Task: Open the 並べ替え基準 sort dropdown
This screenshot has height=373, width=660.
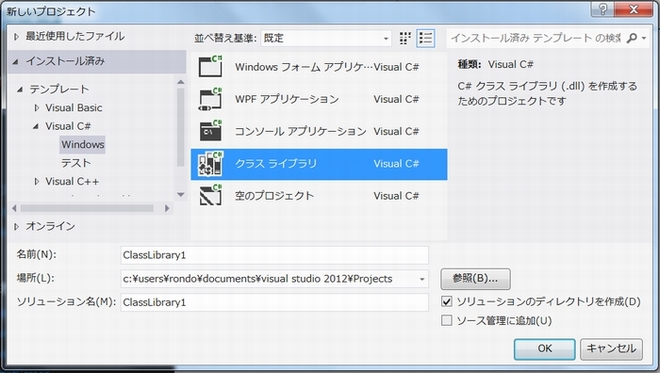Action: [326, 38]
